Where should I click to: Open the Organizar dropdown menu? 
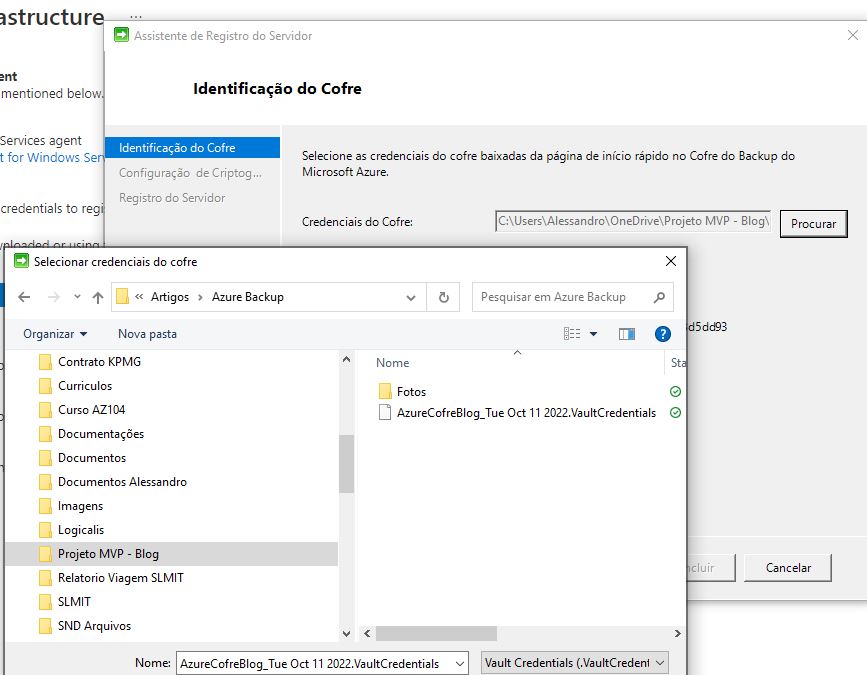(55, 334)
